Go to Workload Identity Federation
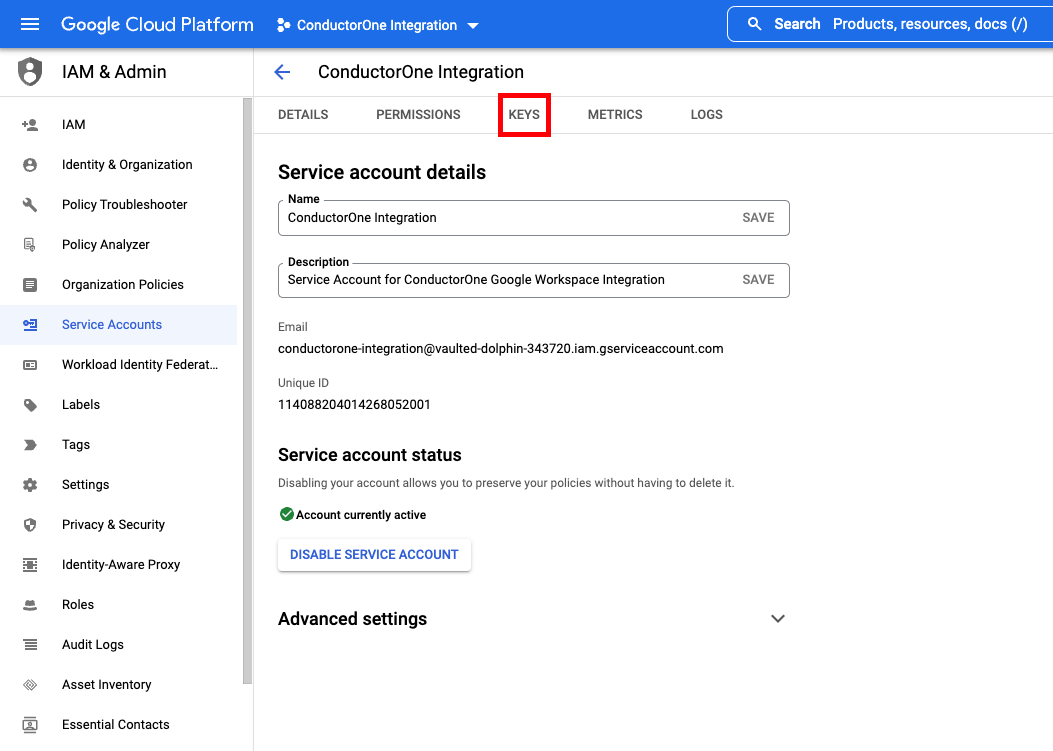The image size is (1053, 751). [139, 364]
